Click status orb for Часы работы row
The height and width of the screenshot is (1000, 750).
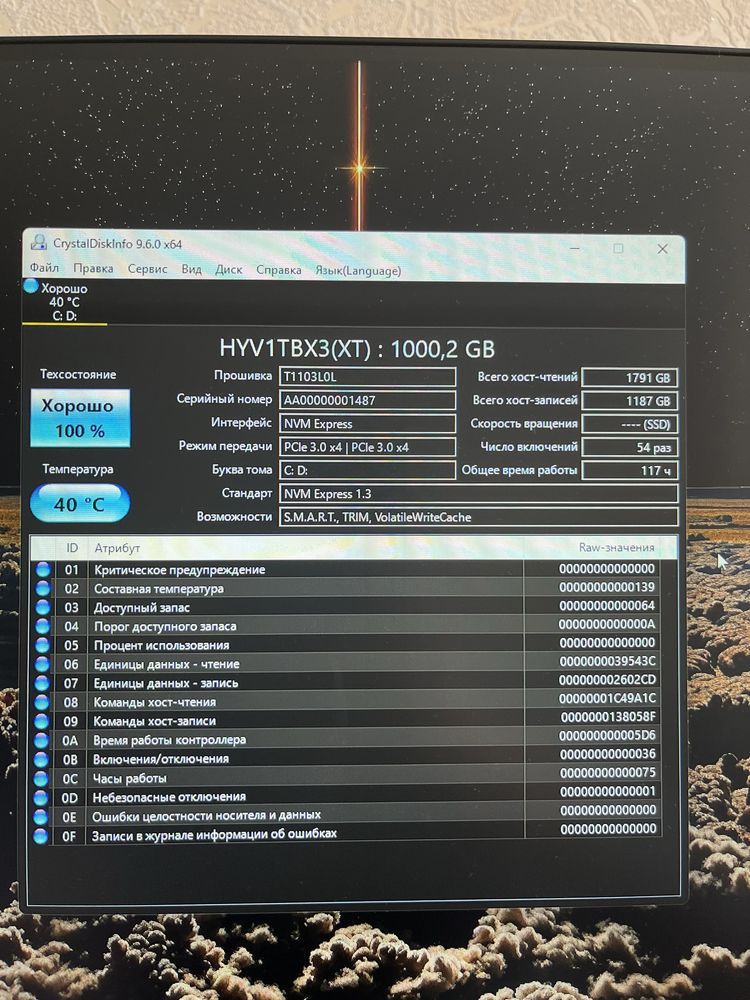pos(41,779)
